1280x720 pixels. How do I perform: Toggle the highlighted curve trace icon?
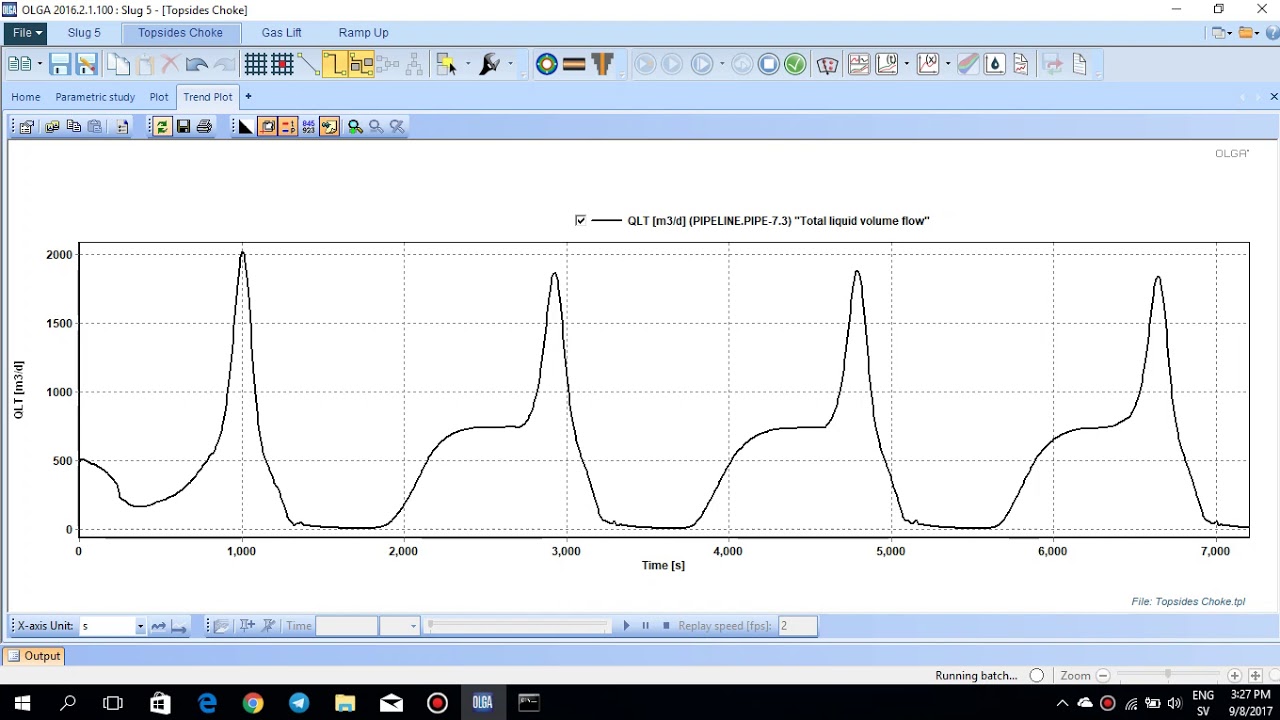pyautogui.click(x=329, y=127)
